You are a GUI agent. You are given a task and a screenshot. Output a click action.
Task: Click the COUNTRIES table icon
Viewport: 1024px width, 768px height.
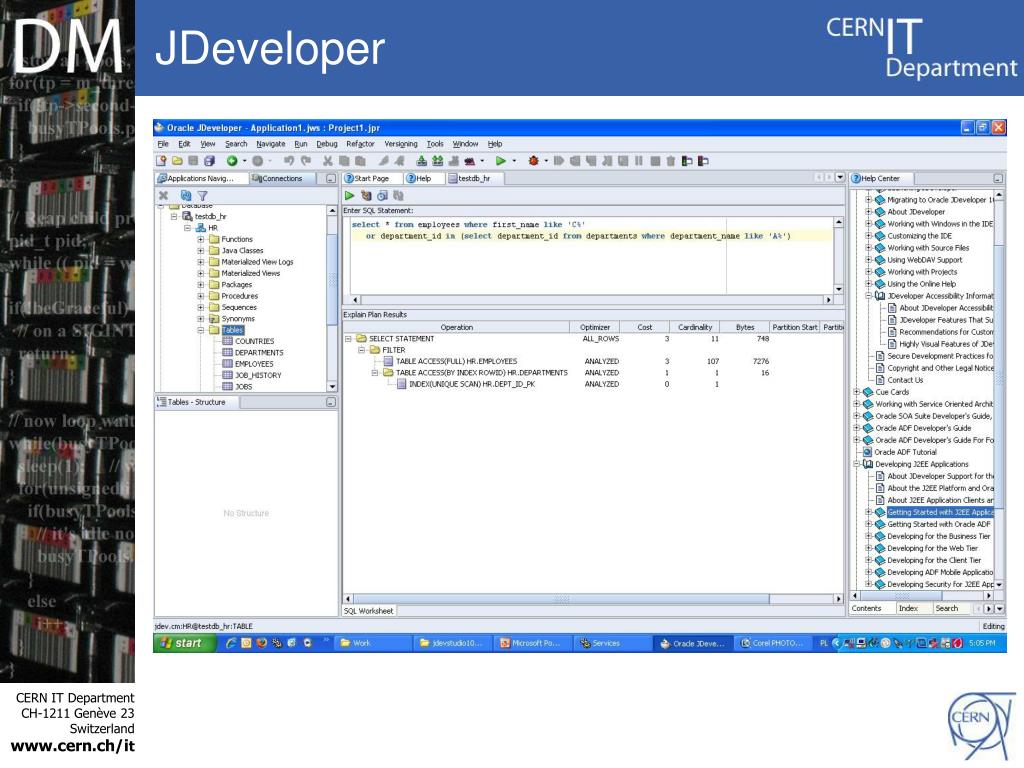[x=227, y=341]
